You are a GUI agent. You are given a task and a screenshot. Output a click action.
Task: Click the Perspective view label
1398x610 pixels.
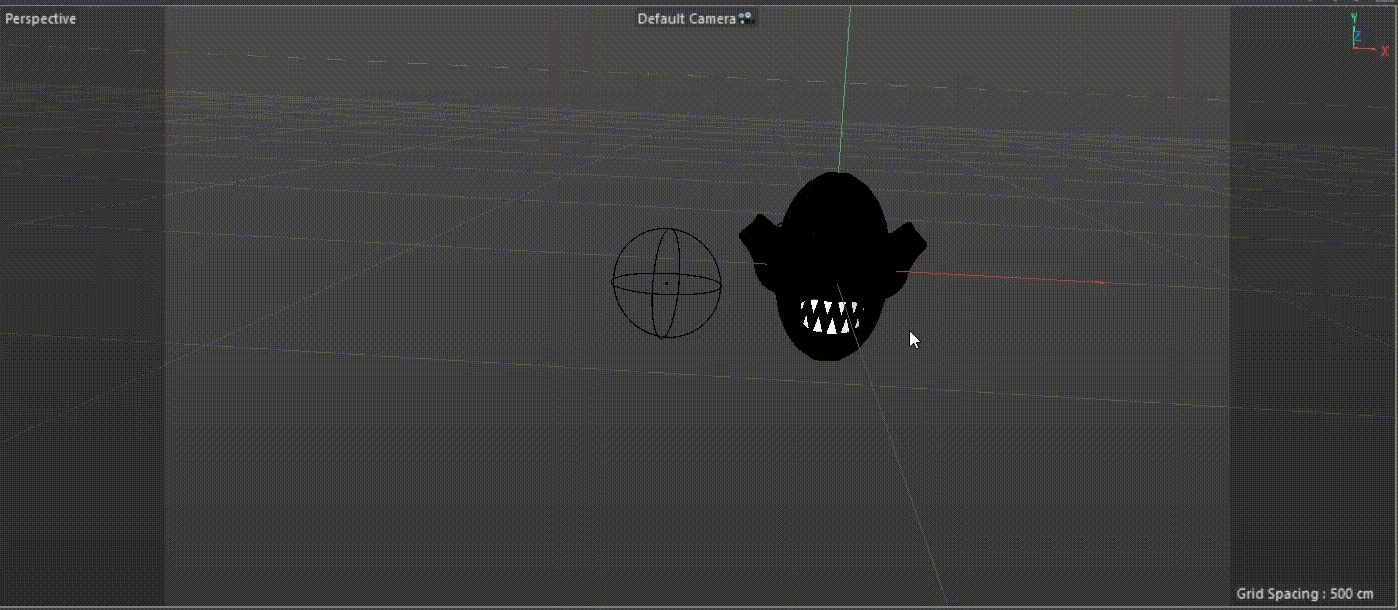pos(41,19)
